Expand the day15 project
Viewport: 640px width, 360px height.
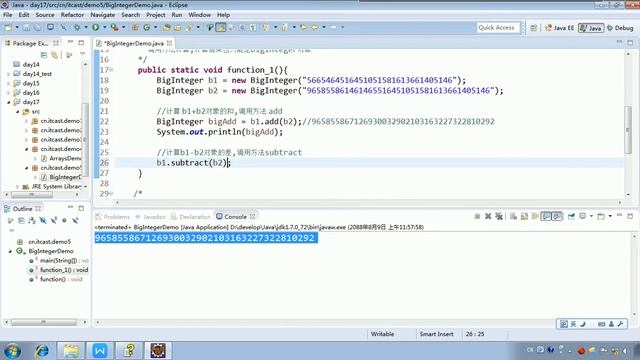pos(9,83)
